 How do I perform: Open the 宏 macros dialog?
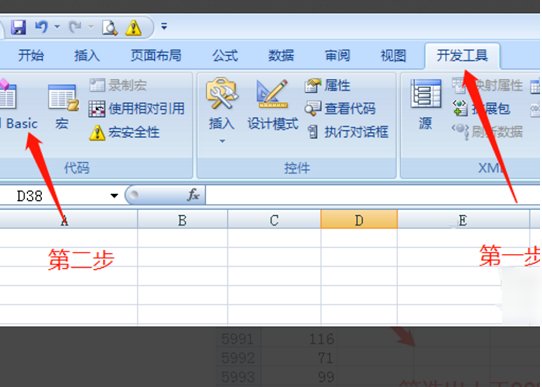click(x=63, y=106)
